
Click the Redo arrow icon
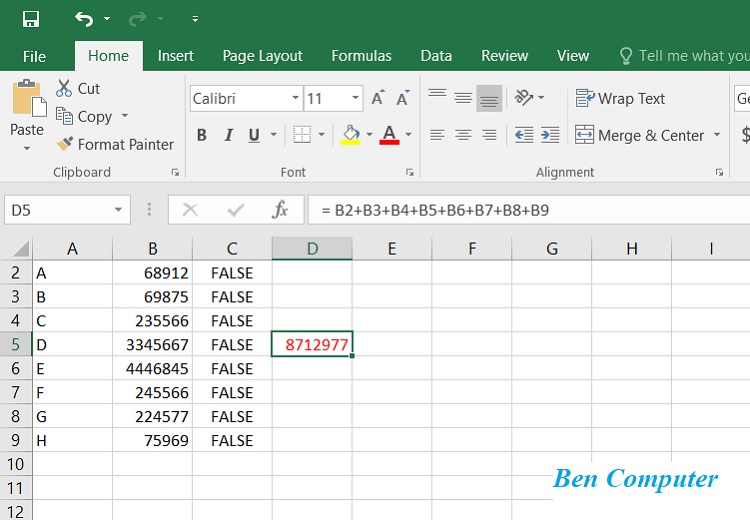click(x=137, y=19)
